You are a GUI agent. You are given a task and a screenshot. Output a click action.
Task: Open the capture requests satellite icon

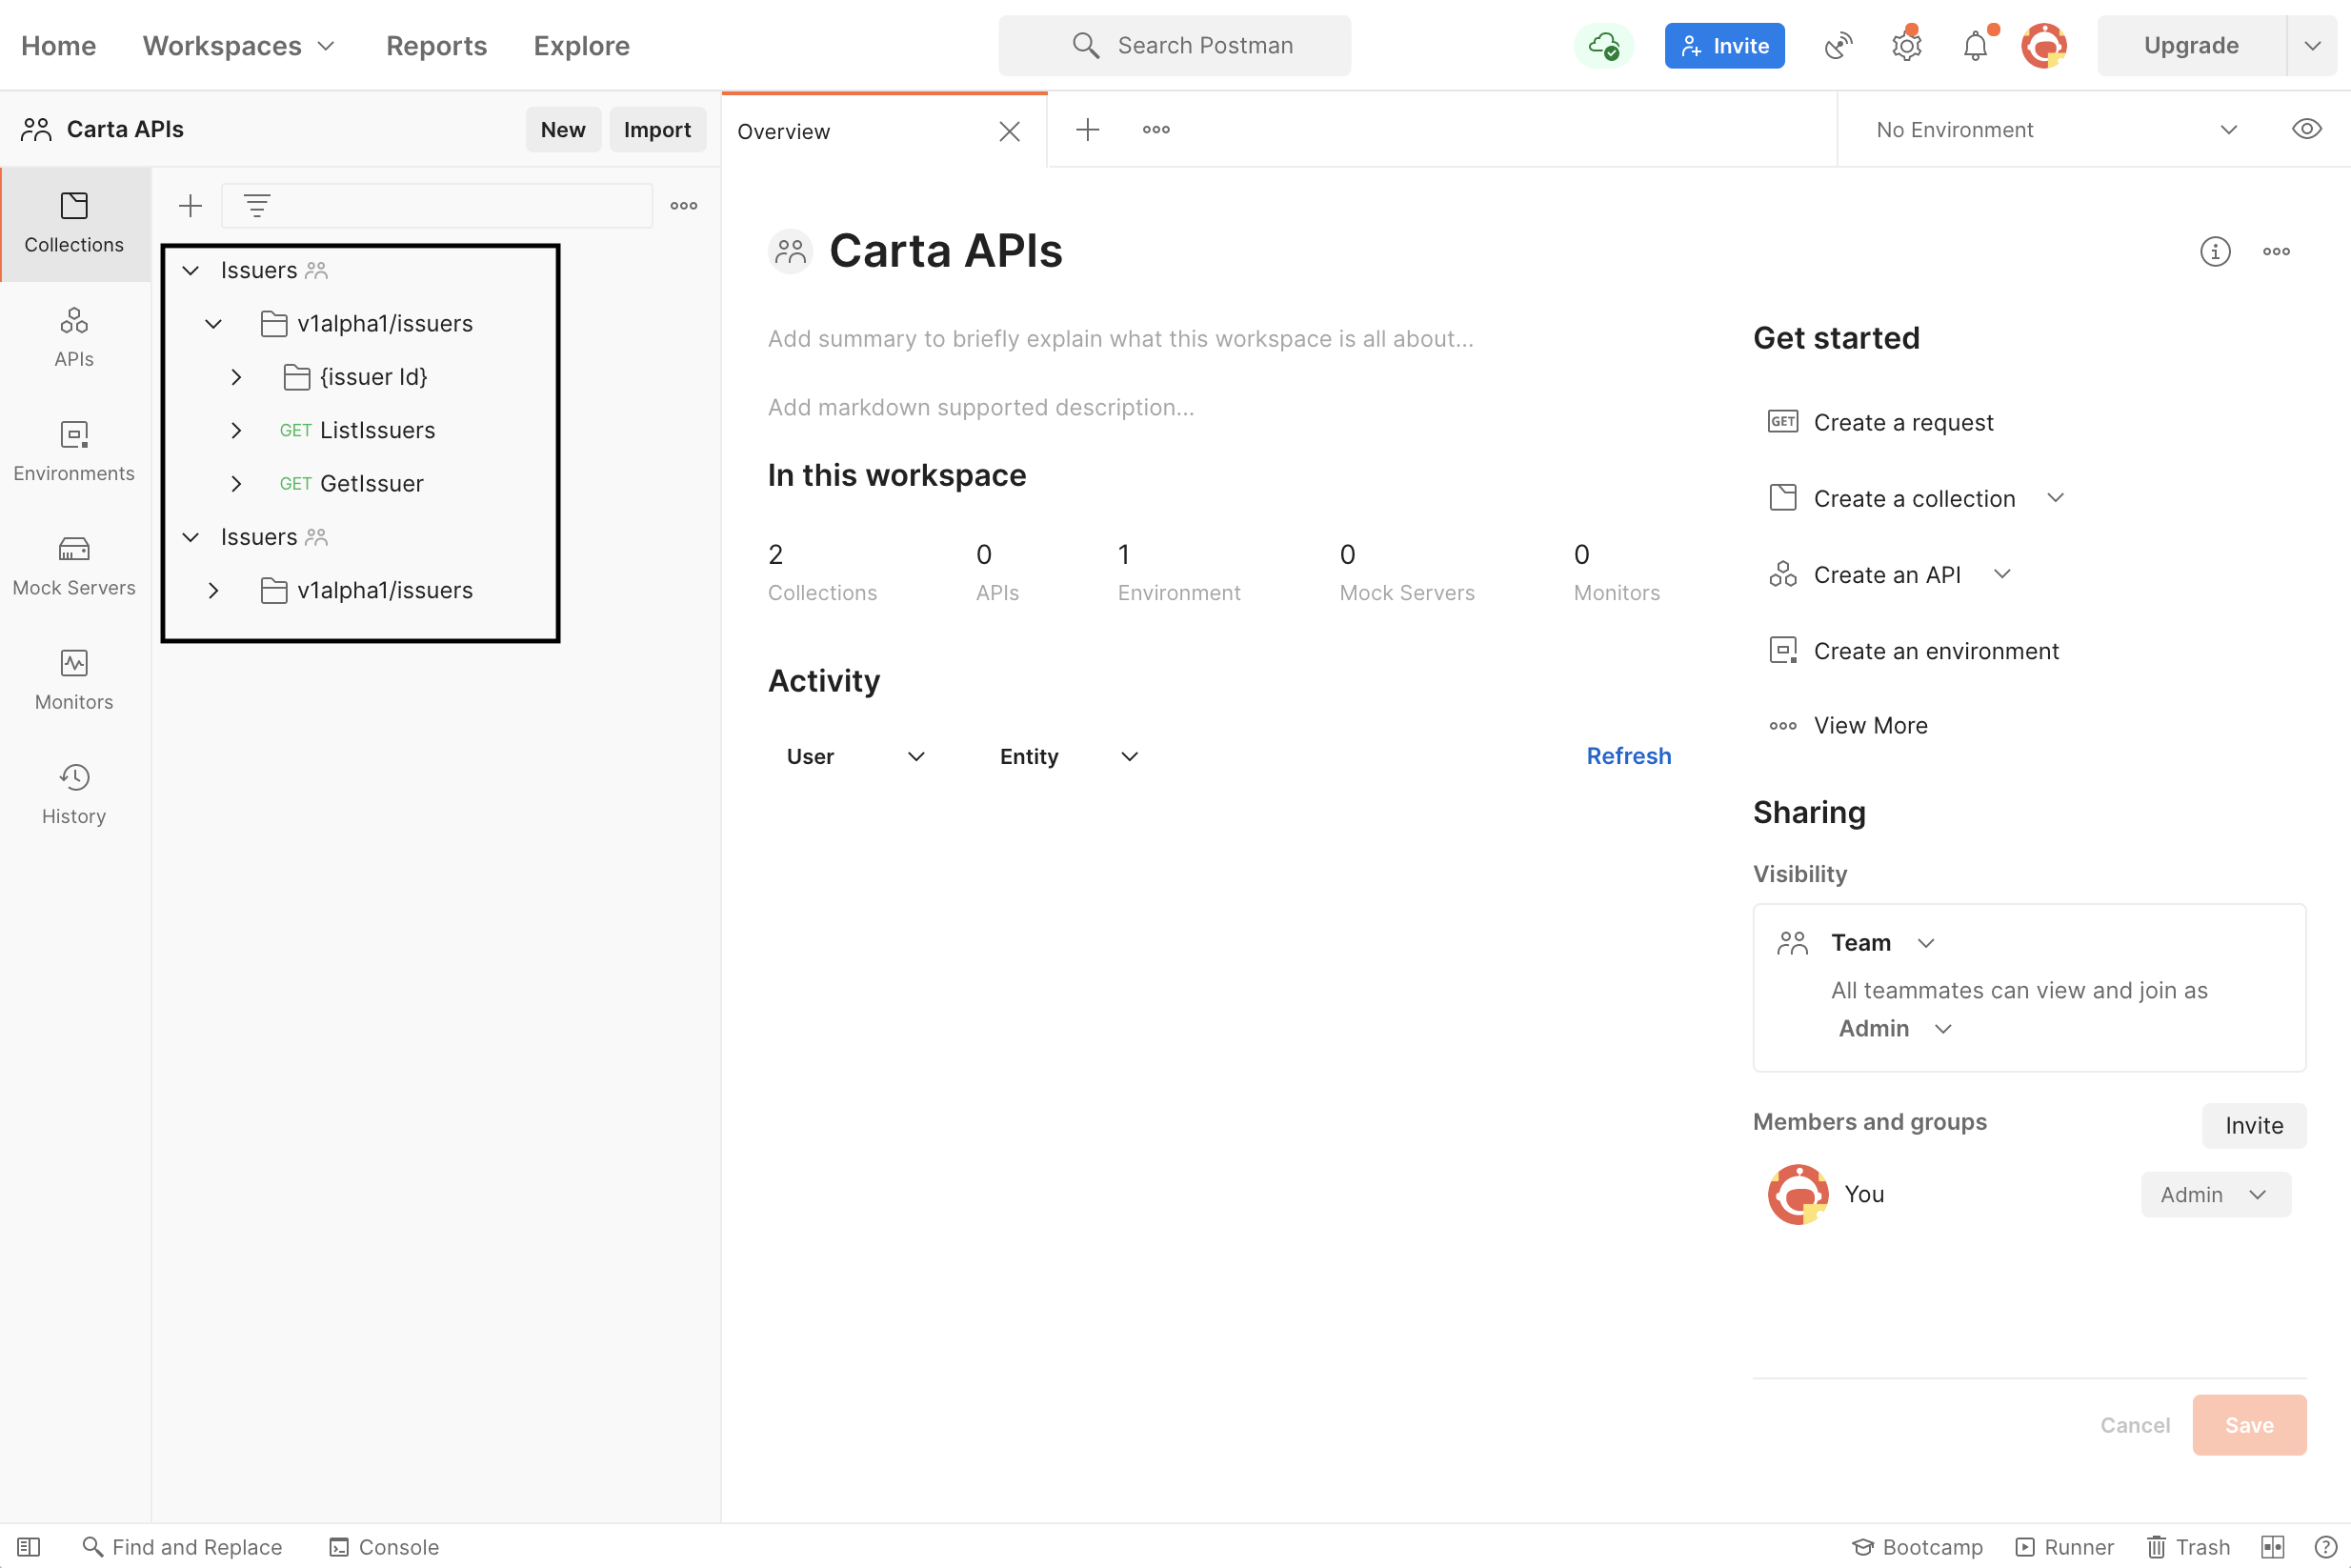(1838, 46)
